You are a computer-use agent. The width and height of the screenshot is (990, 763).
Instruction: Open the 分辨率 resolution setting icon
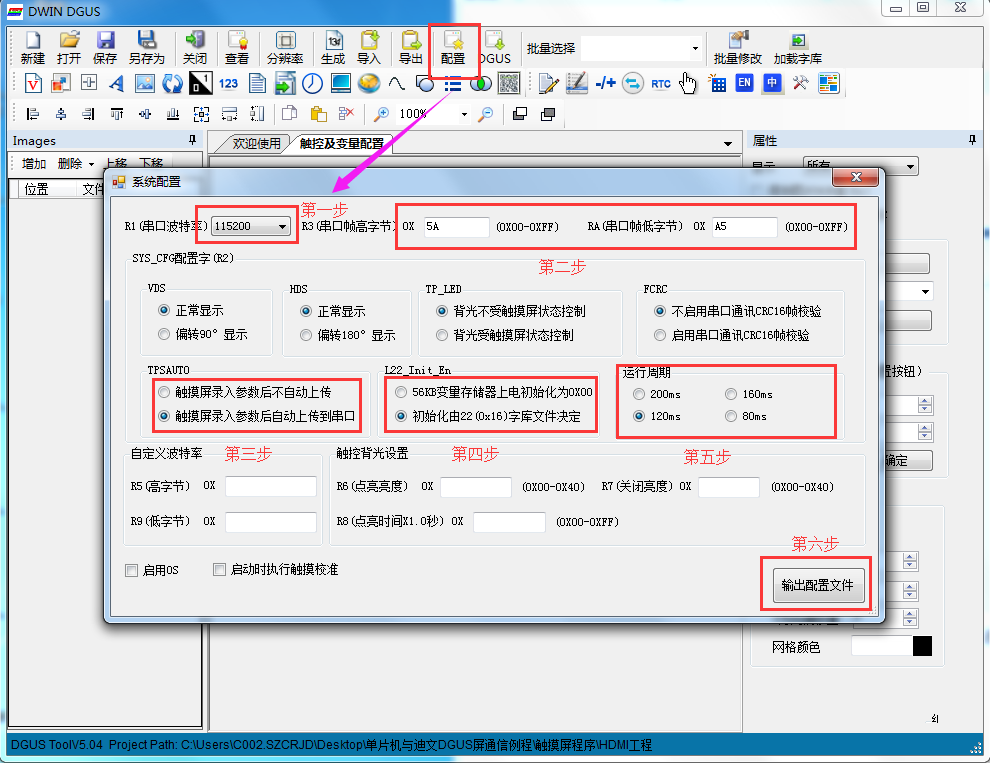[x=285, y=47]
